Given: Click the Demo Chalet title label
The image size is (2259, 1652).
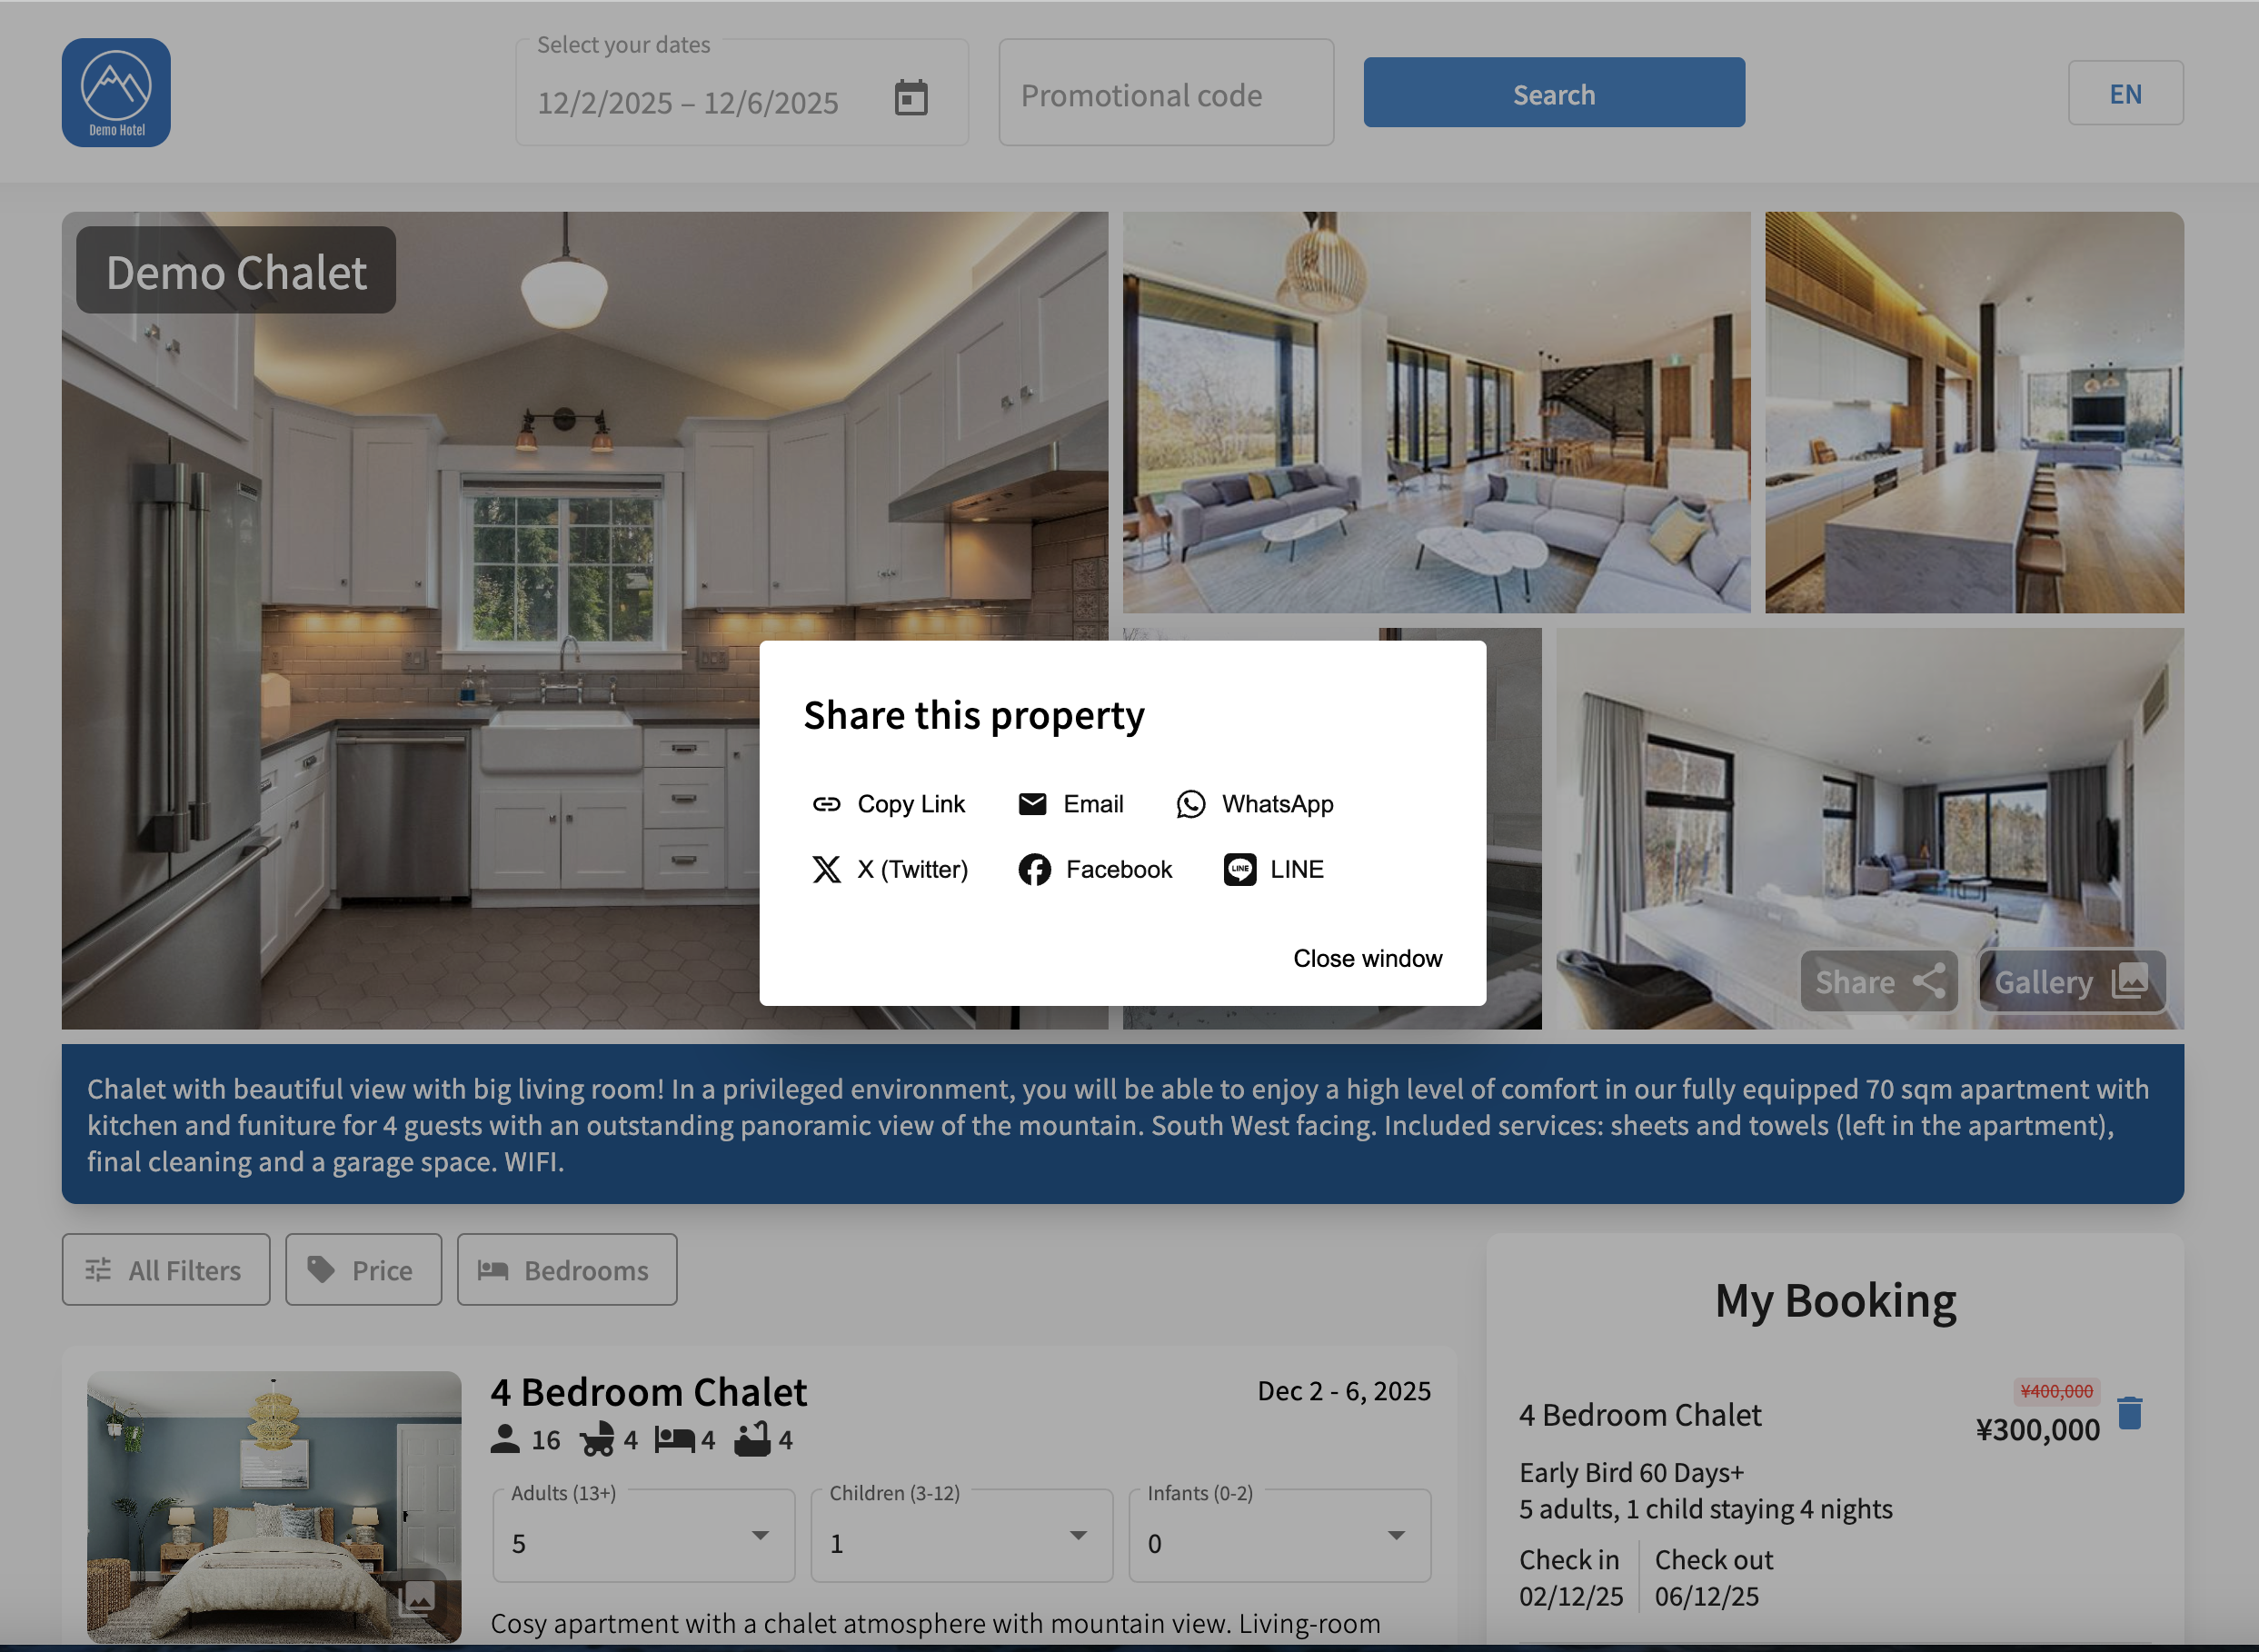Looking at the screenshot, I should pyautogui.click(x=236, y=271).
